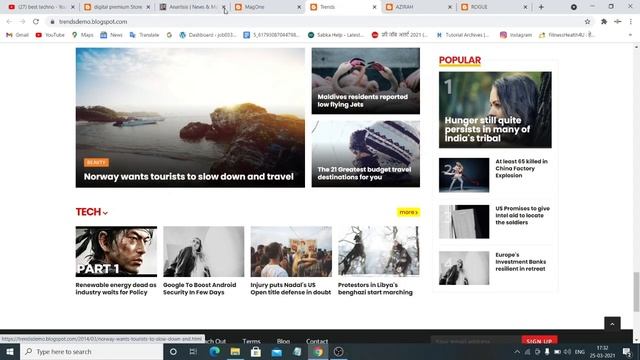Click the address bar URL field
The height and width of the screenshot is (360, 640).
click(314, 22)
